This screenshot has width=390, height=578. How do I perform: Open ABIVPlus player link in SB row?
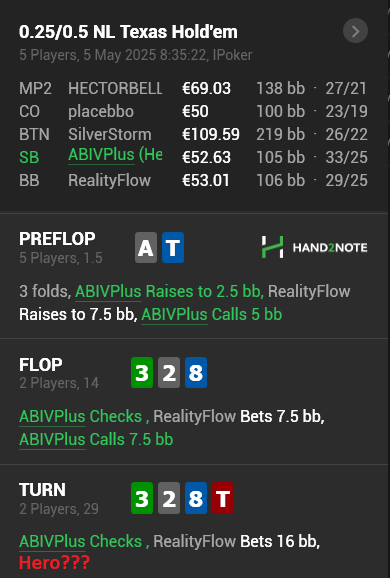[101, 155]
